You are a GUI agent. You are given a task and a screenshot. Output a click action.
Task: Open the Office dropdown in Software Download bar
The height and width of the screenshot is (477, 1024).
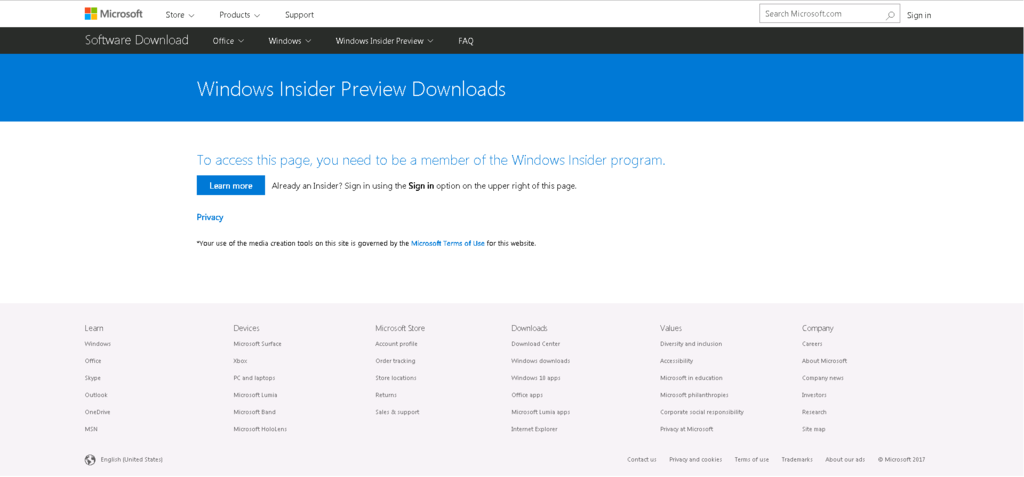point(229,41)
